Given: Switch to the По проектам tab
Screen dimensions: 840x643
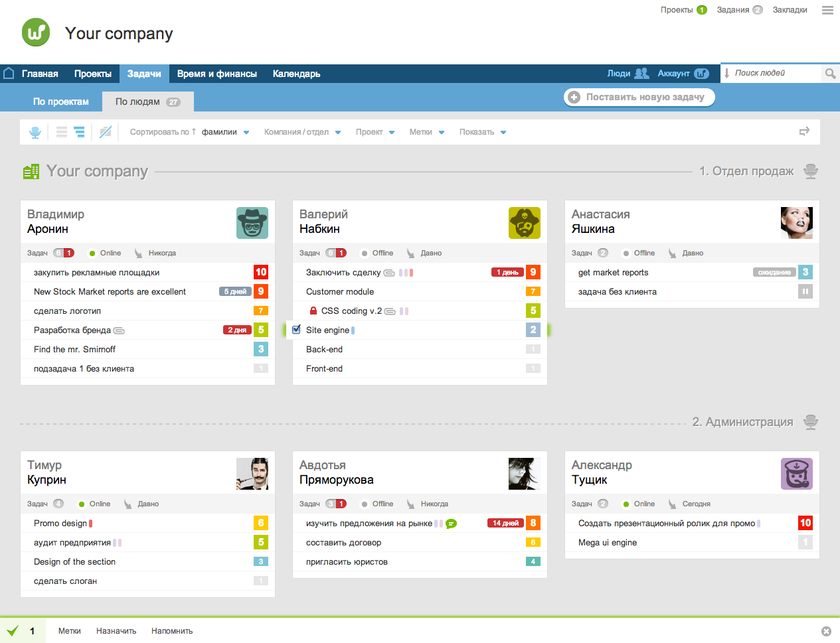Looking at the screenshot, I should coord(61,102).
